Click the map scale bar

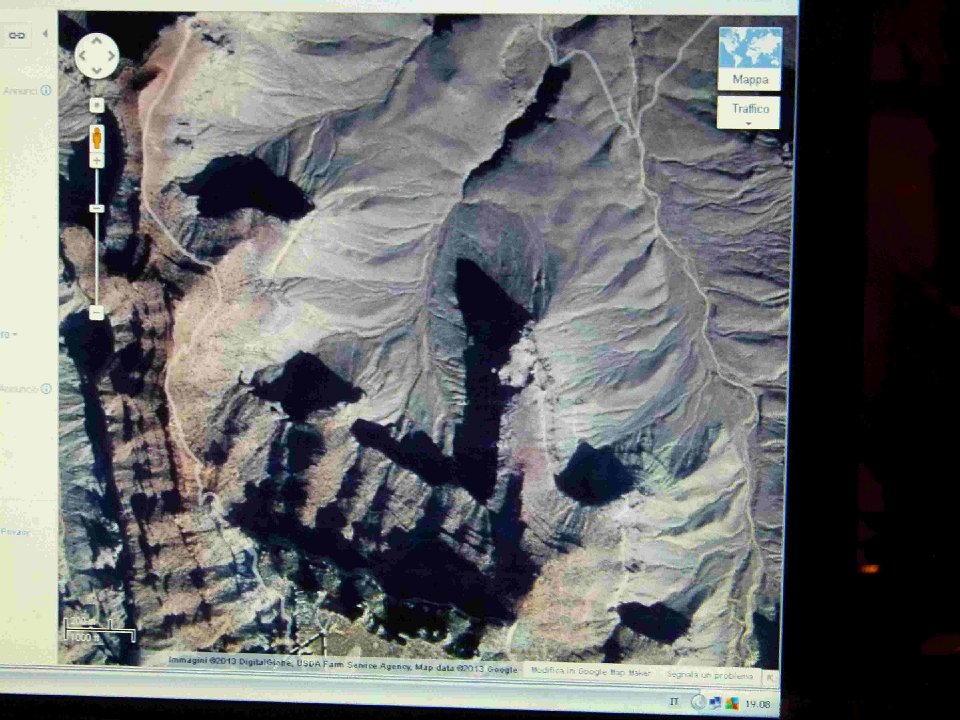100,630
